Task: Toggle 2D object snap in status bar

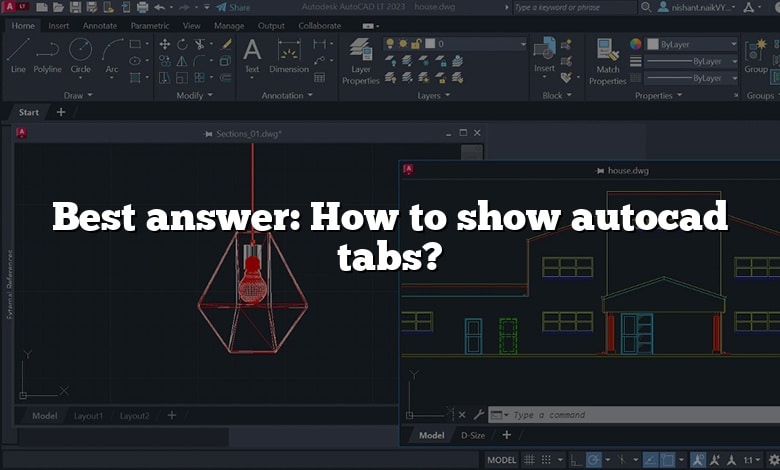Action: tap(667, 460)
